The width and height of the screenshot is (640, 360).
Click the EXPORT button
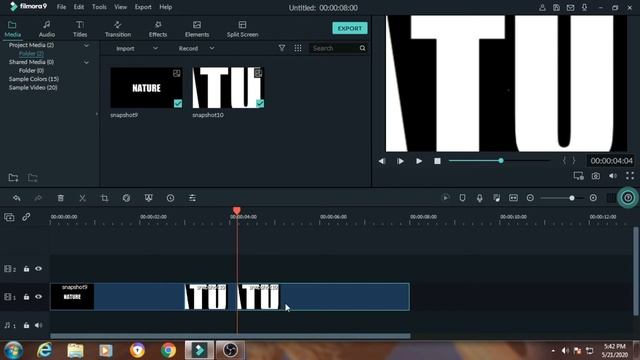coord(350,28)
